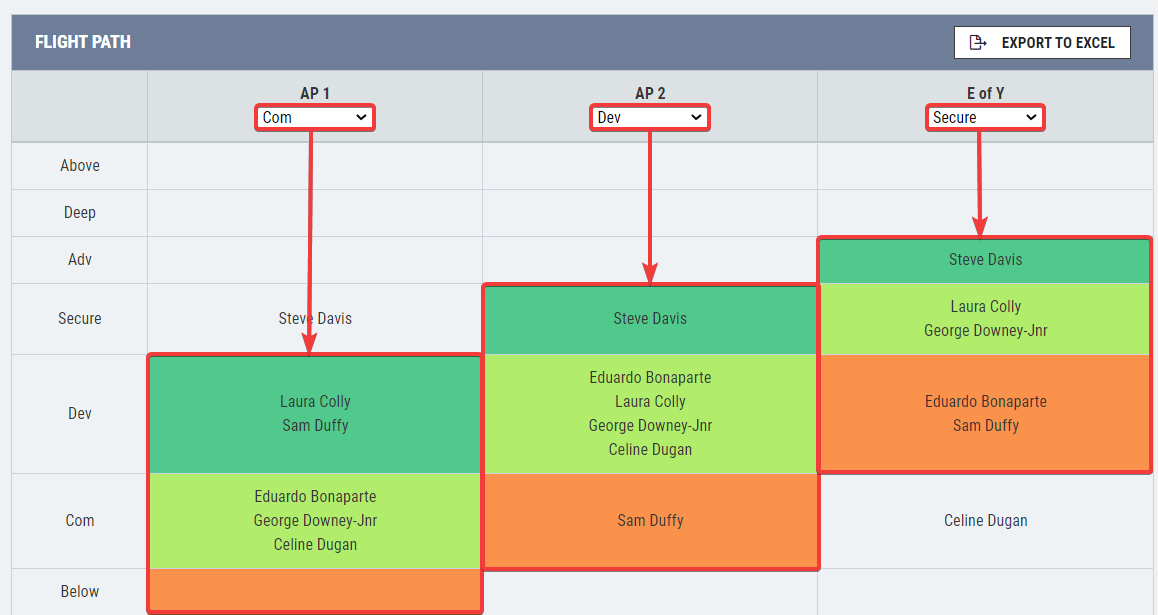Click the export icon beside Export to Excel
This screenshot has height=615, width=1158.
click(977, 43)
